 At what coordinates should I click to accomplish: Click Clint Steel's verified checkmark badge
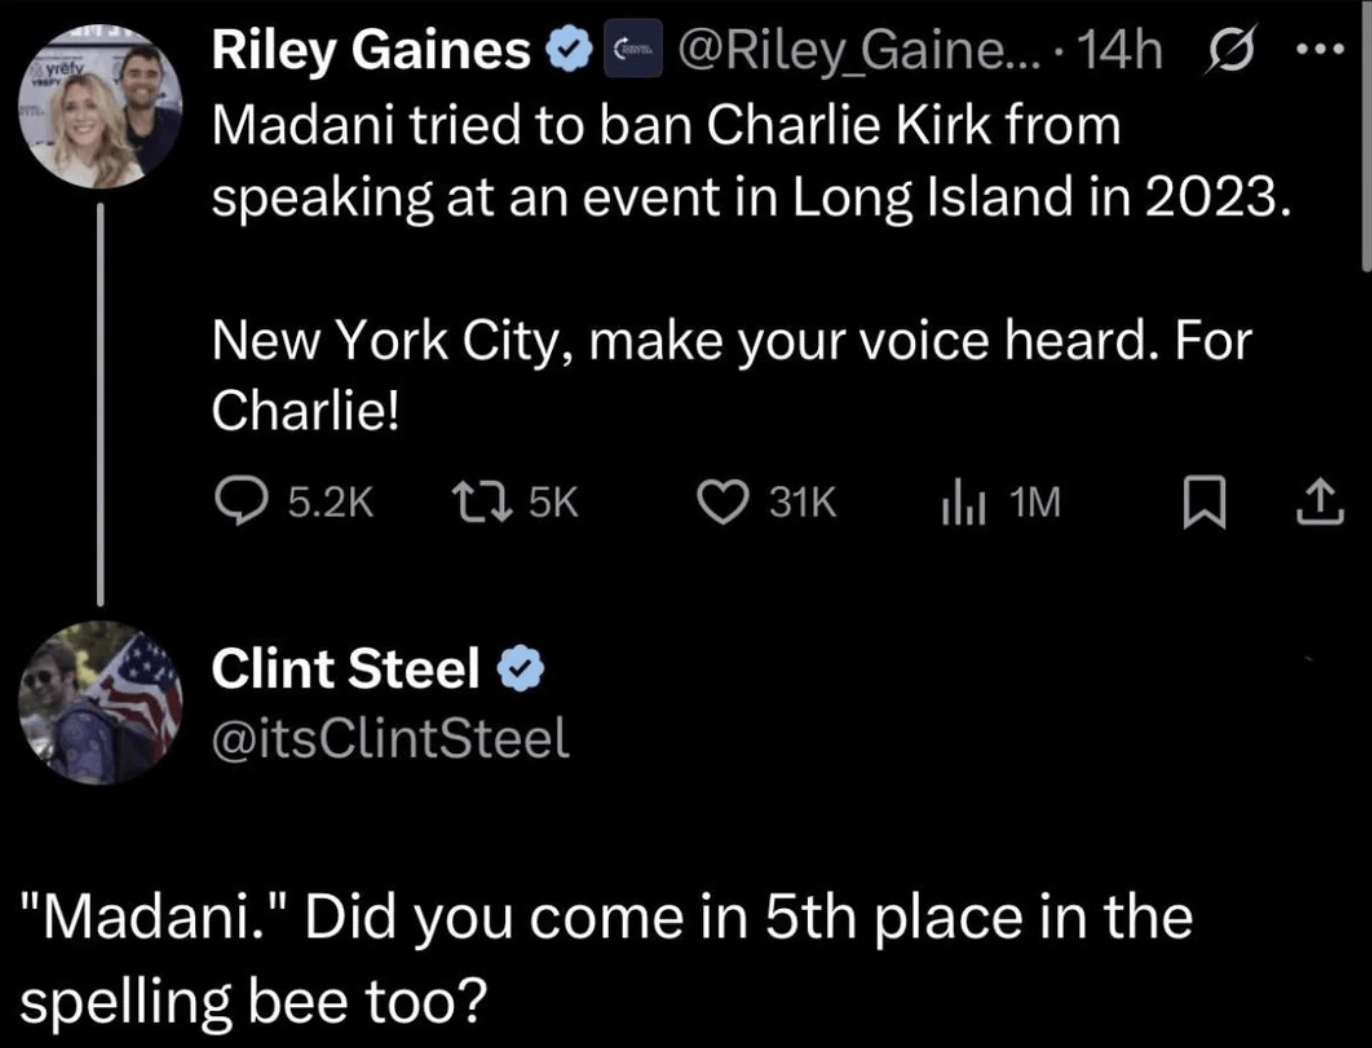[x=520, y=669]
